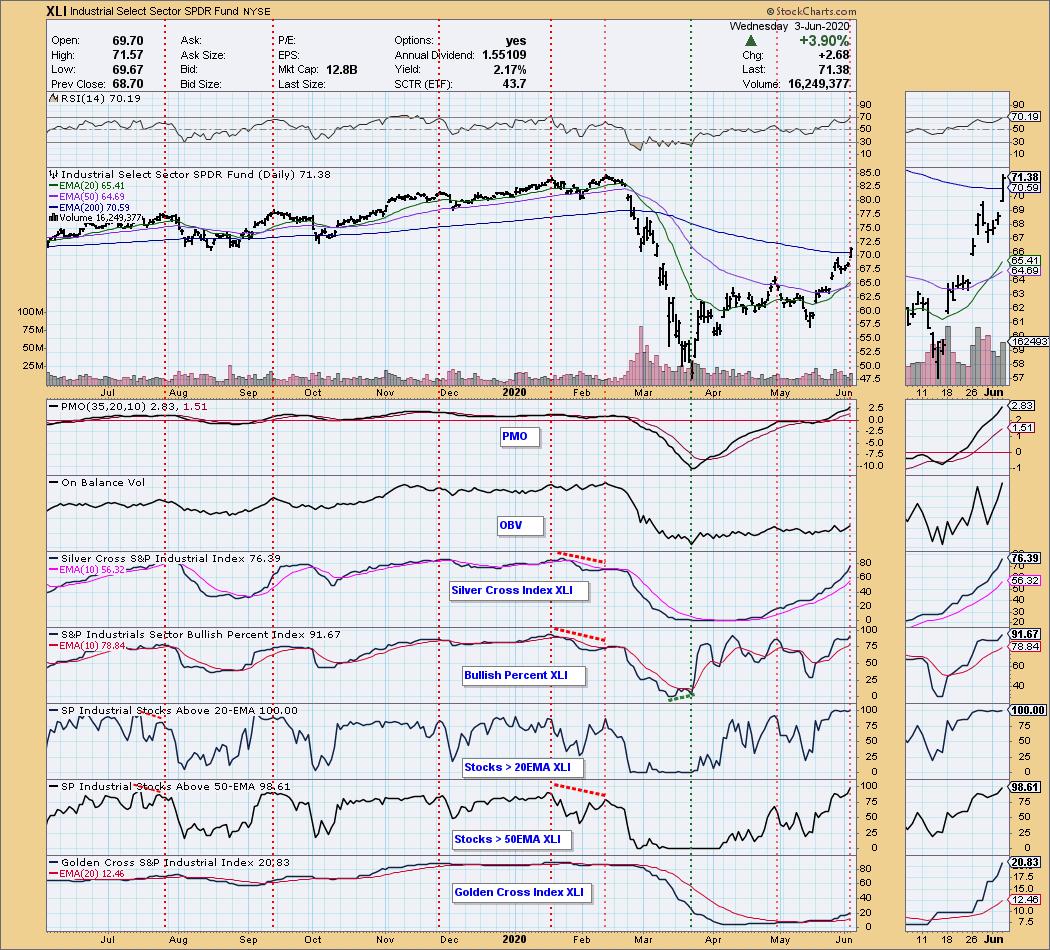Click the 'EMA(200) 70.59' legend text
This screenshot has width=1050, height=950.
95,208
